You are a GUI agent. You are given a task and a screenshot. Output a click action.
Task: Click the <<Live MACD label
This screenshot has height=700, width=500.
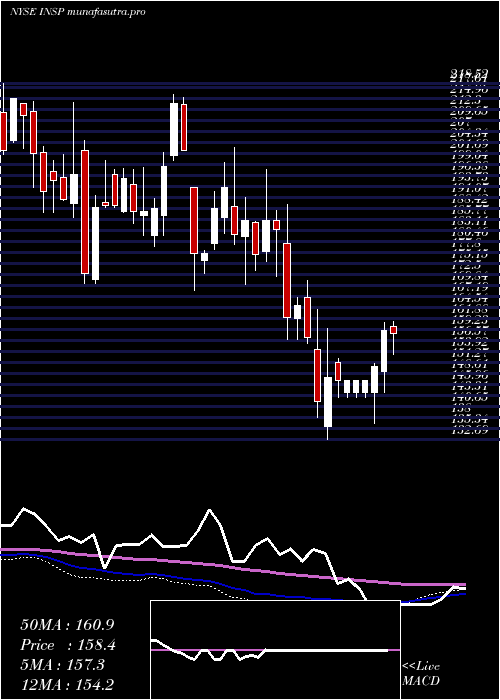421,674
